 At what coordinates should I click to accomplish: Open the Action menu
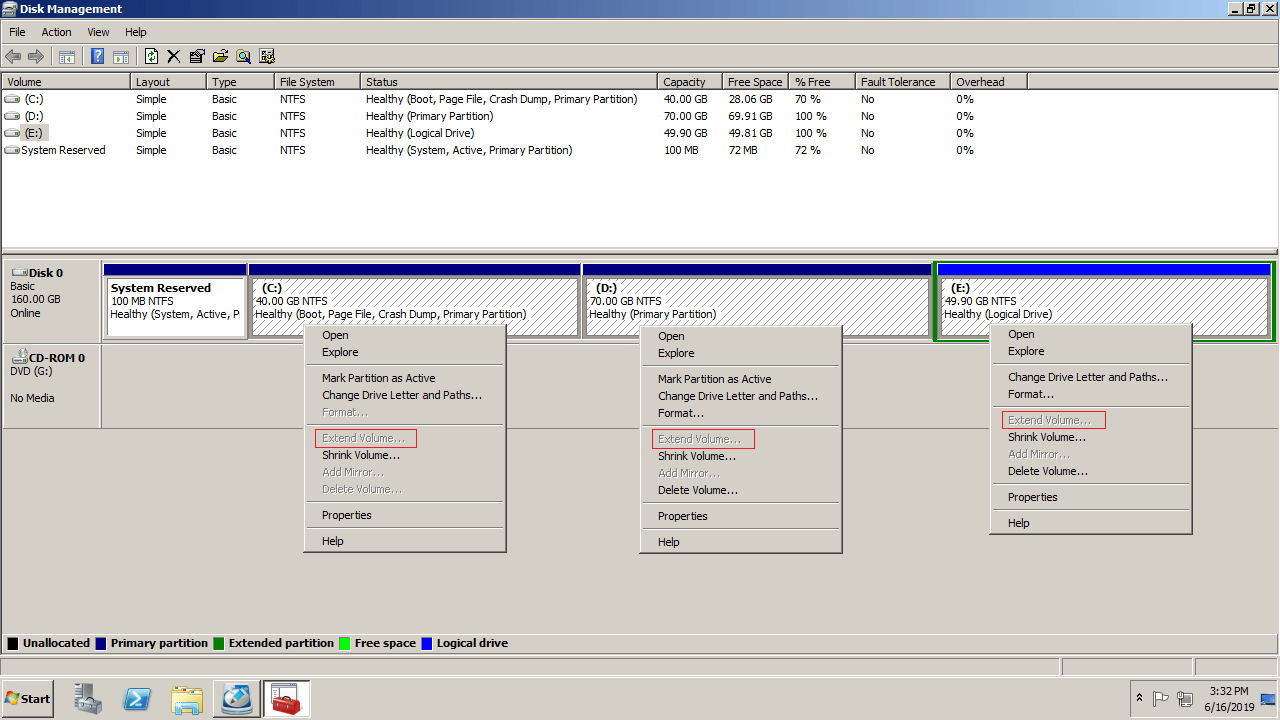click(56, 32)
